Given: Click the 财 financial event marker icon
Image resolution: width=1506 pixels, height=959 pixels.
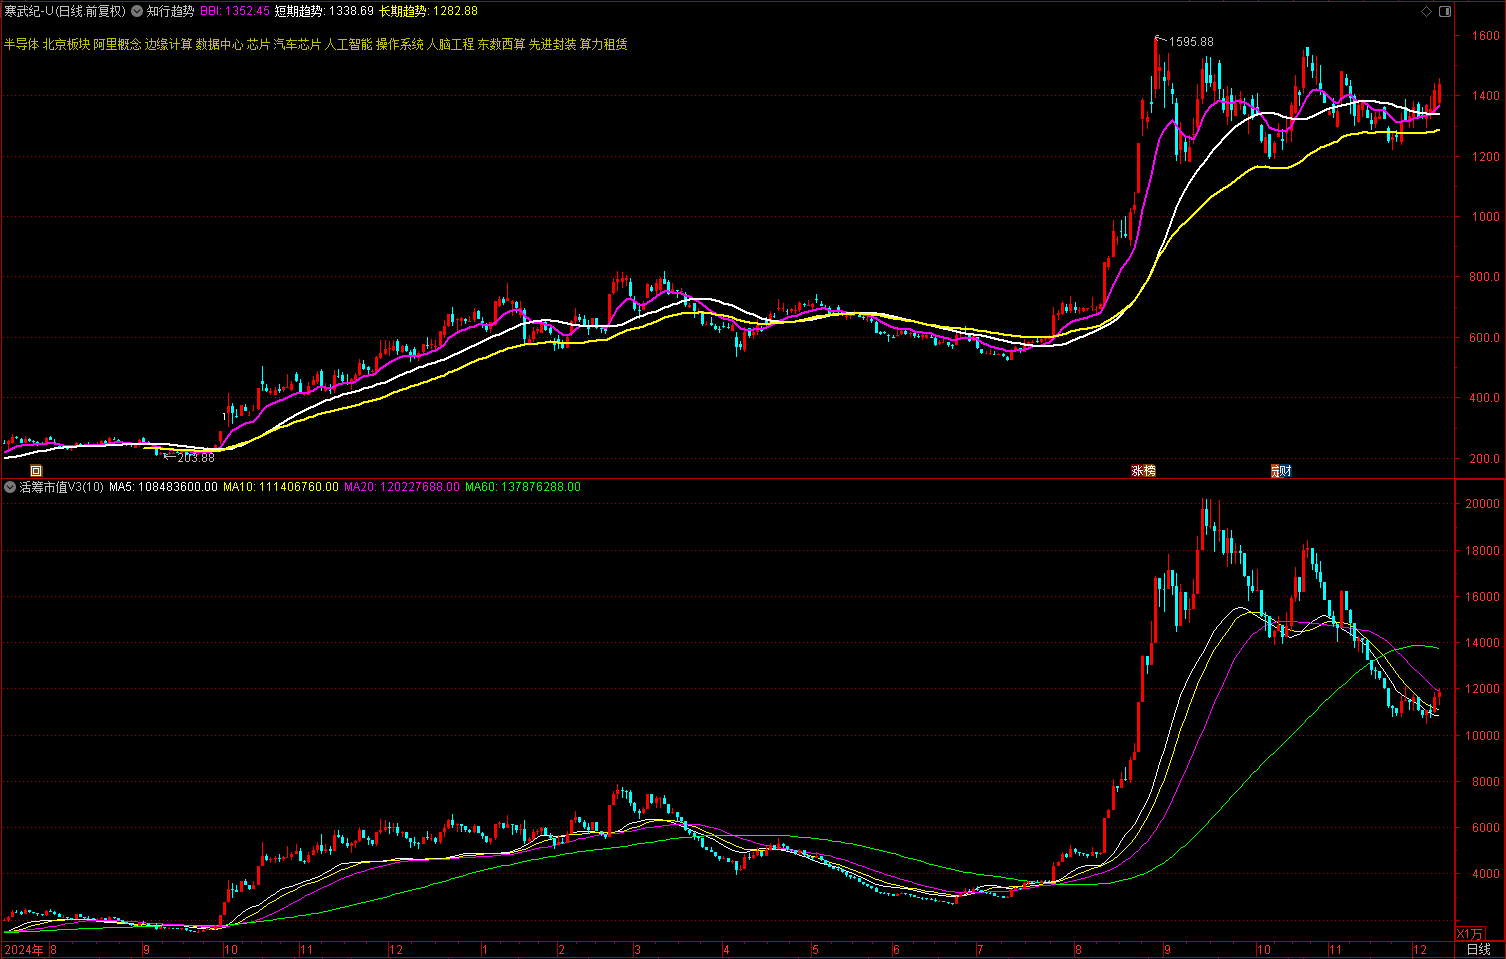Looking at the screenshot, I should pos(1280,470).
